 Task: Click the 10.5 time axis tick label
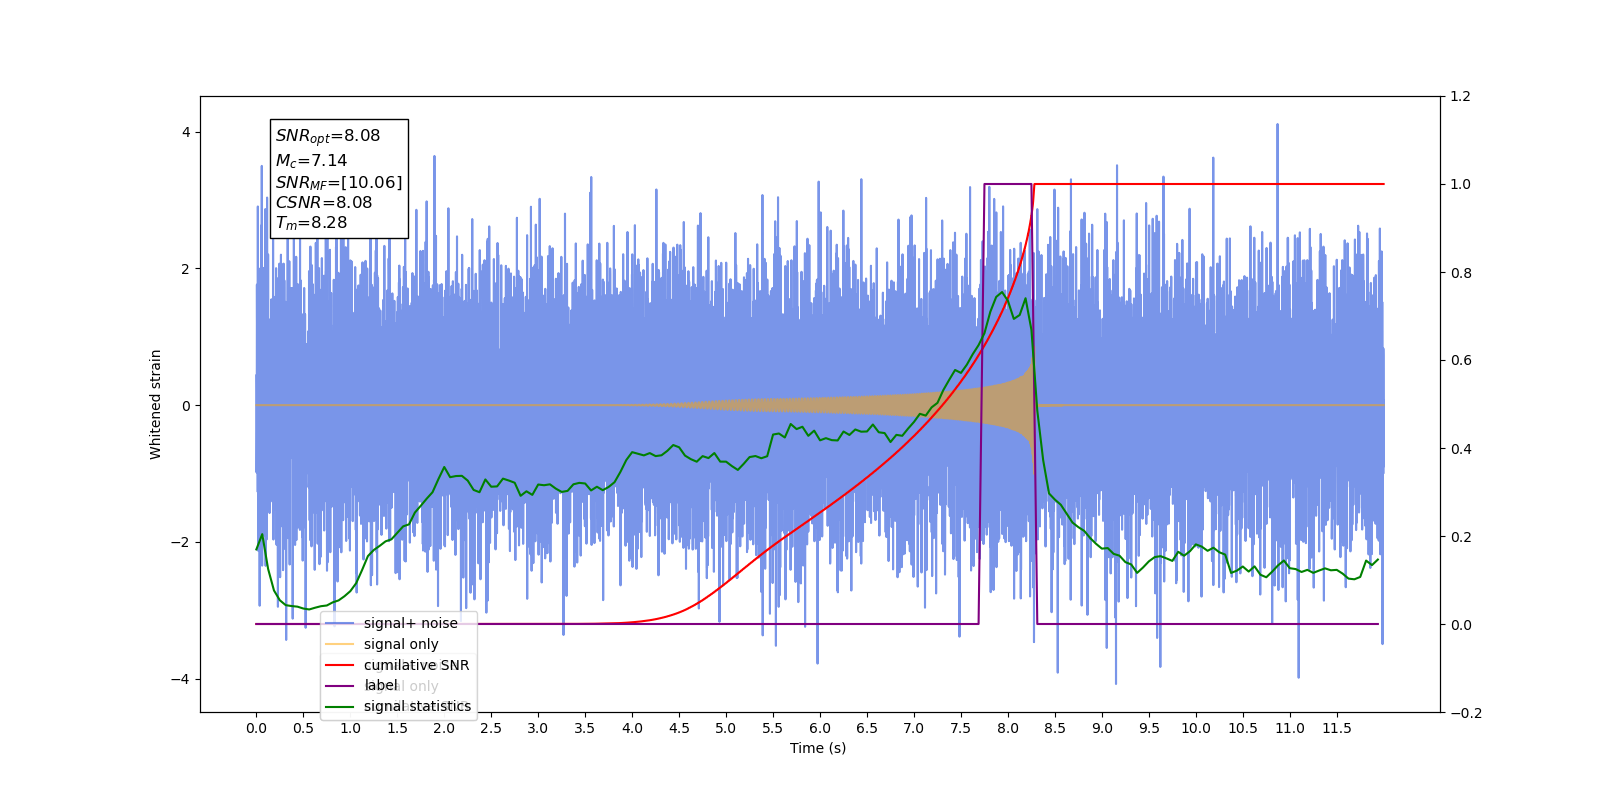click(1243, 728)
